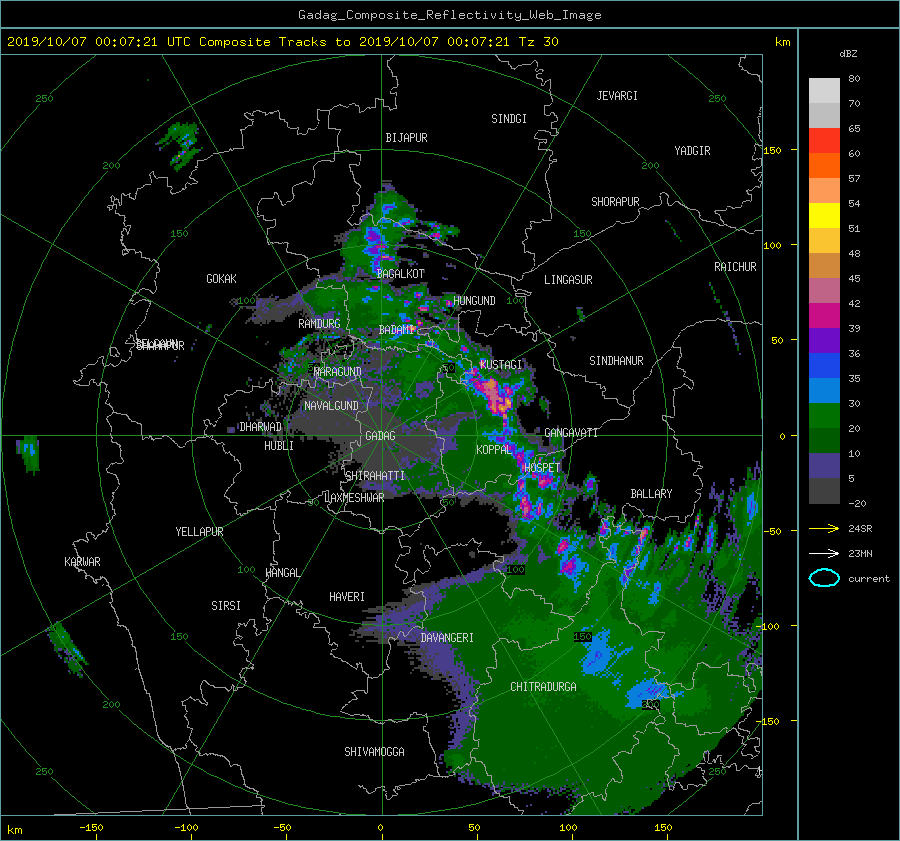900x841 pixels.
Task: Click the NARAGUND city label
Action: click(x=338, y=371)
